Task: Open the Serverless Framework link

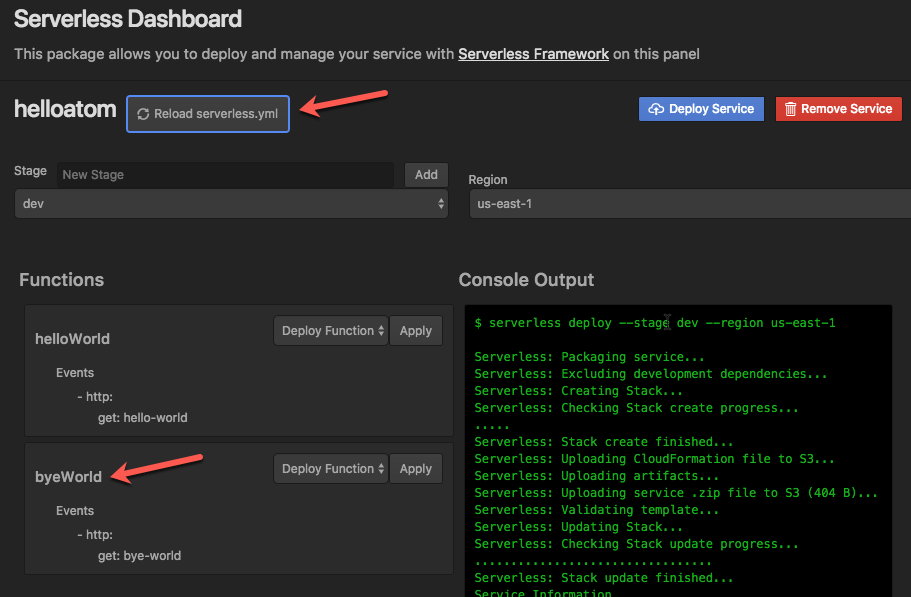Action: [x=533, y=55]
